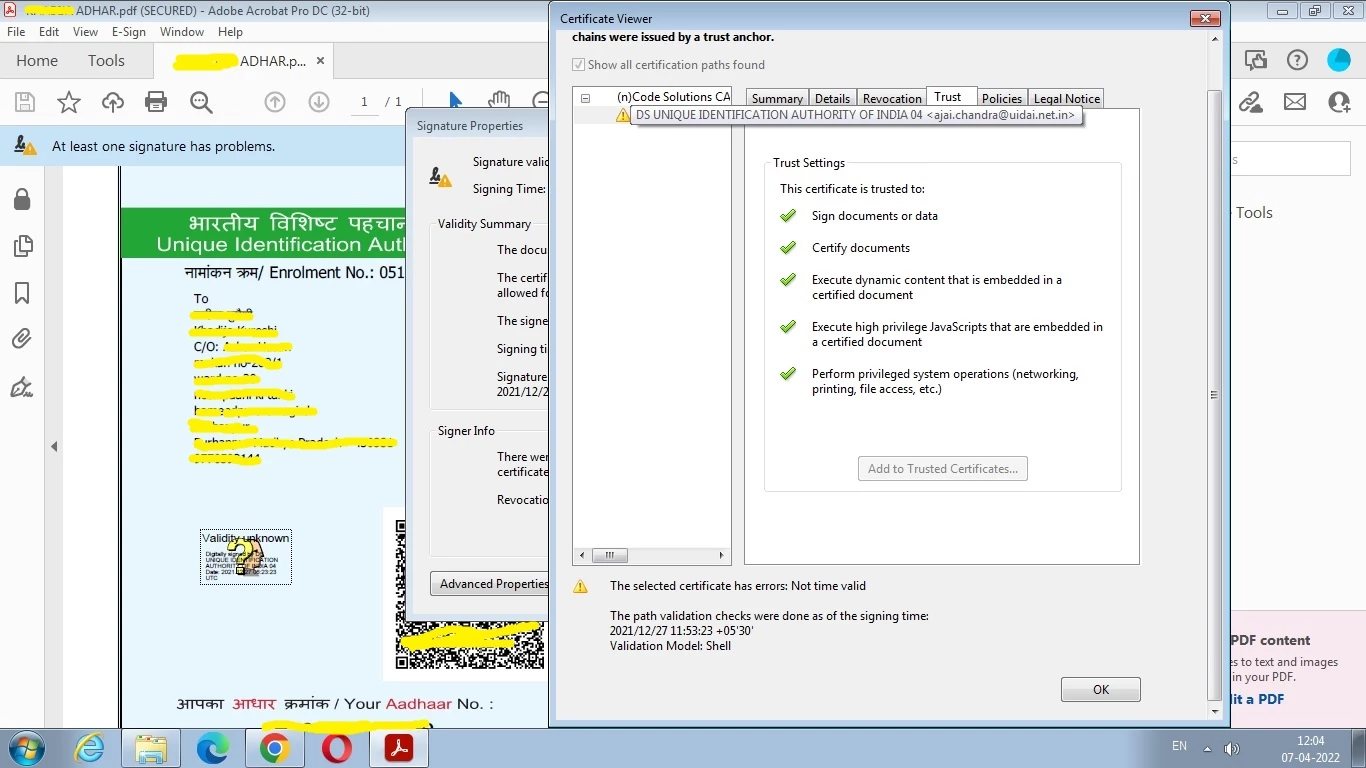Open the lock security panel icon

(21, 200)
